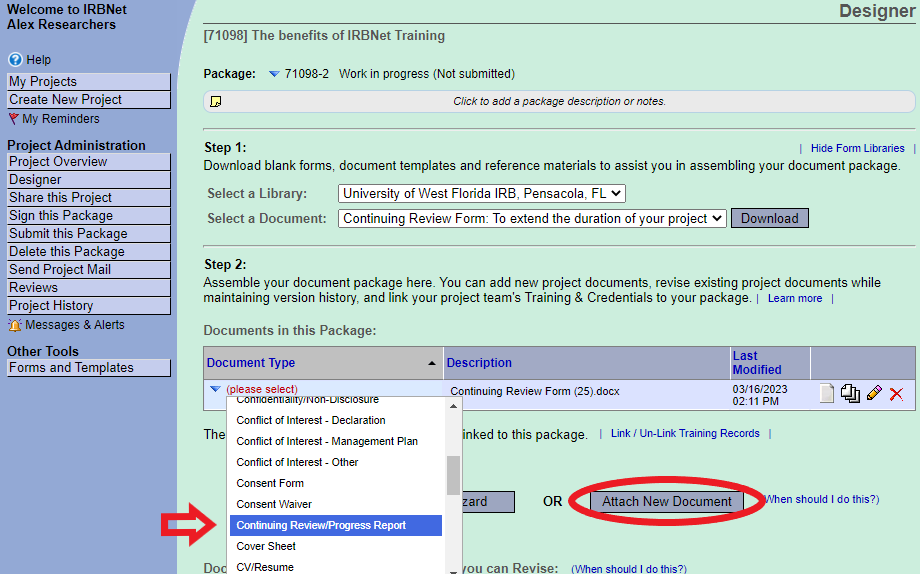Open Create New Project
This screenshot has height=574, width=920.
(x=89, y=100)
